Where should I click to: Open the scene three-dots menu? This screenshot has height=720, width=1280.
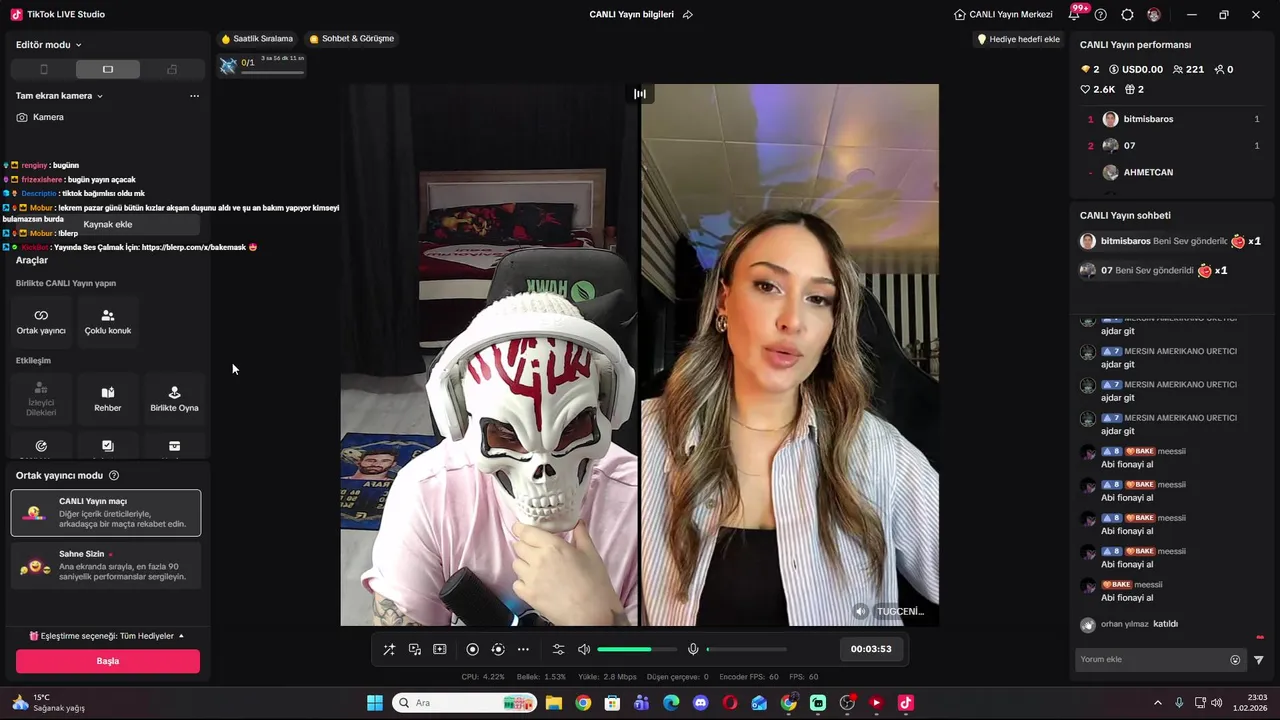tap(194, 96)
